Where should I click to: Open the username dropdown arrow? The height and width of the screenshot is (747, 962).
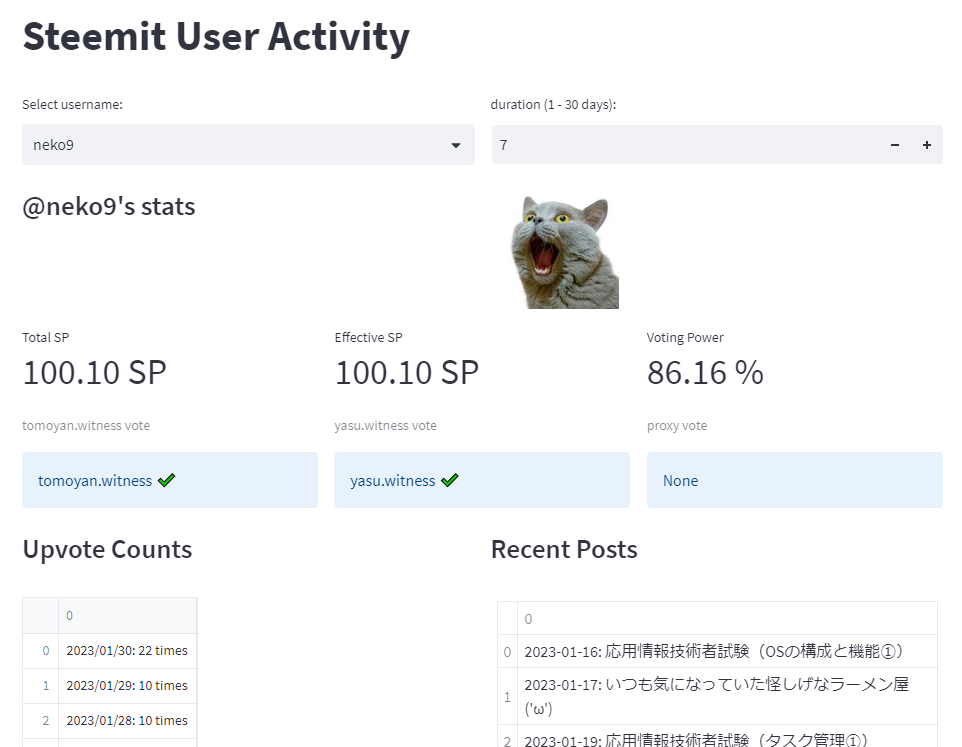(x=456, y=145)
